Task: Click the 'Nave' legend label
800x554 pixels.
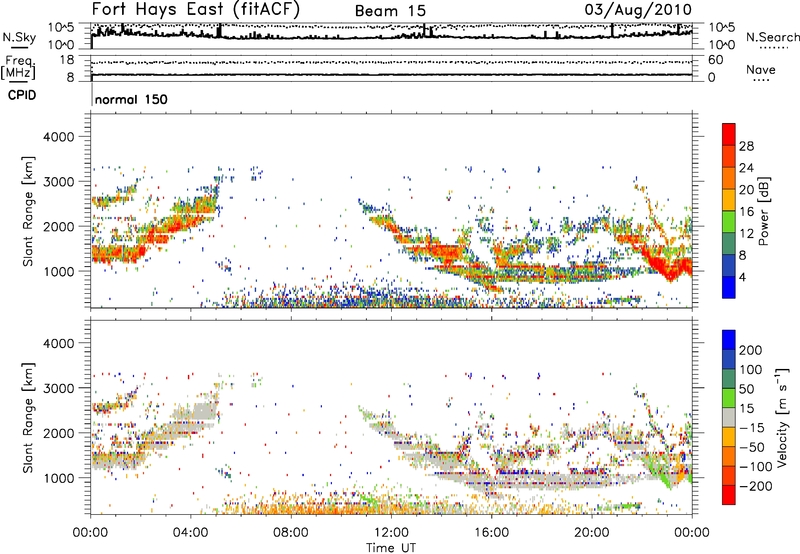Action: coord(761,69)
